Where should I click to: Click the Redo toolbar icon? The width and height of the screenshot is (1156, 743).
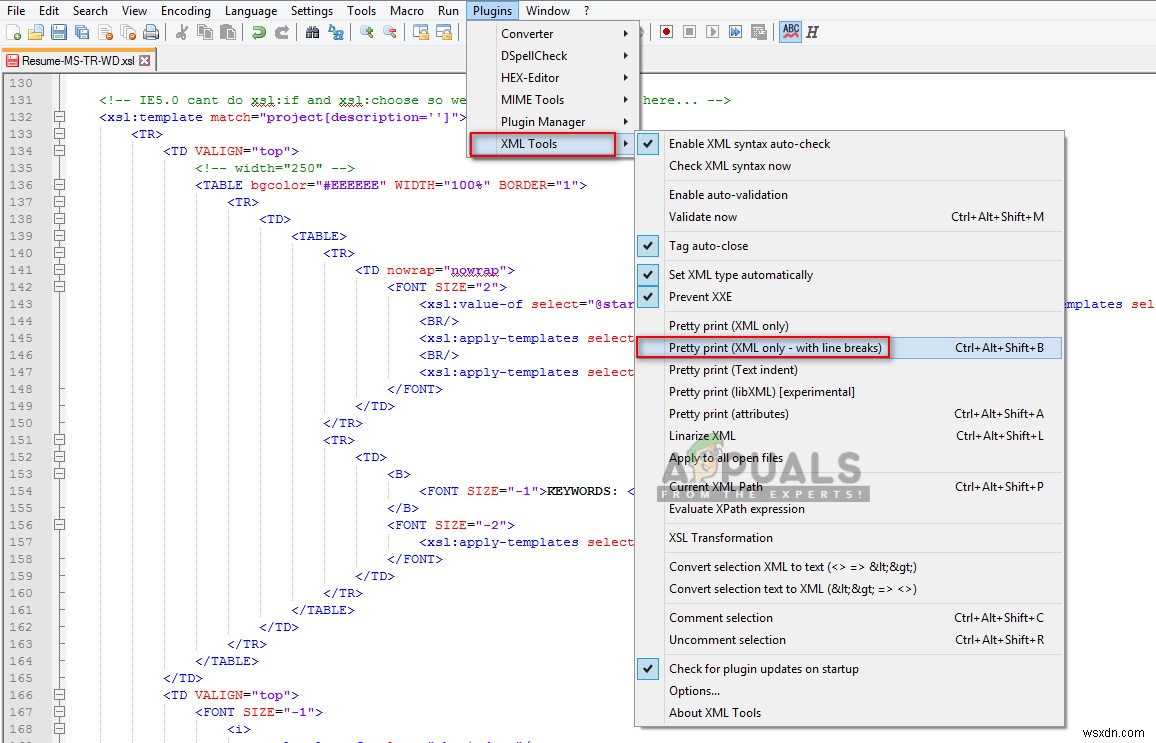[x=282, y=32]
